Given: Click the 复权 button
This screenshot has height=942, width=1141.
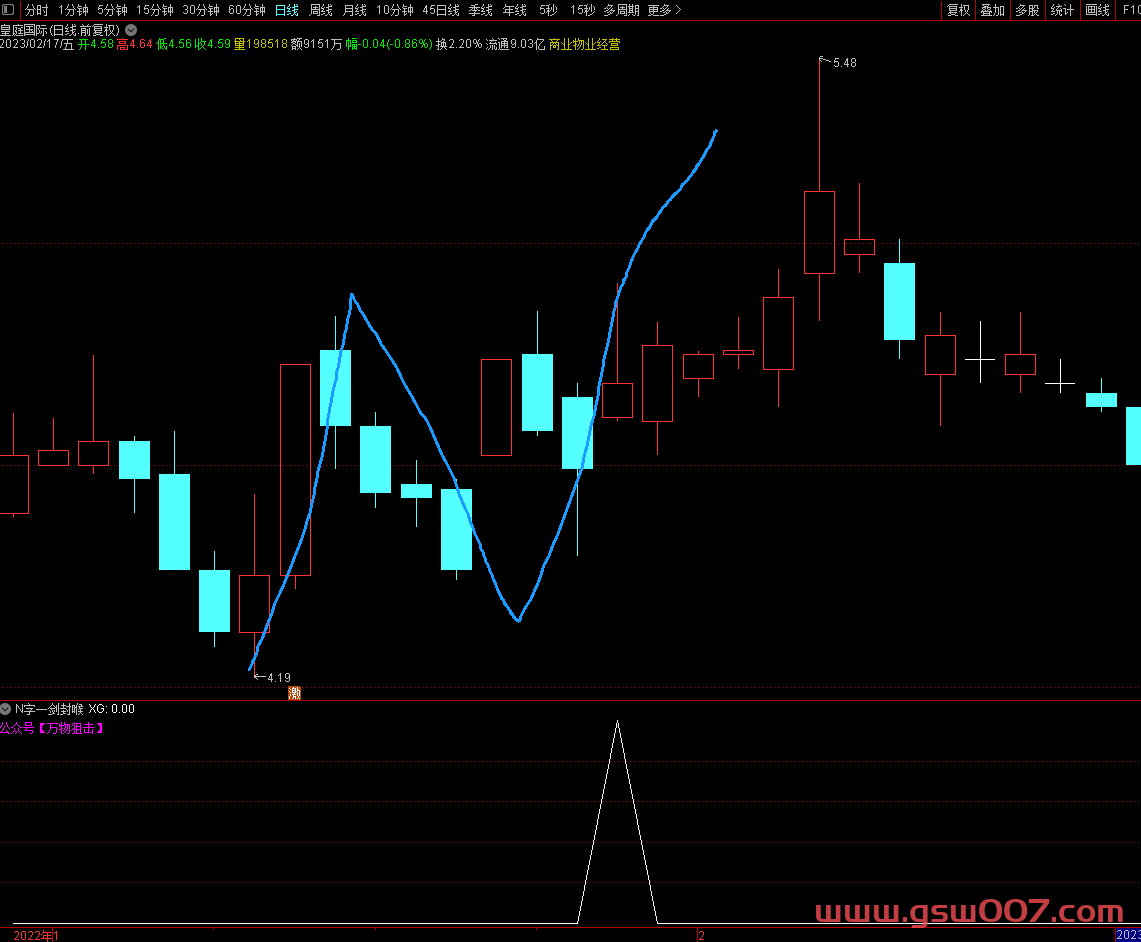Looking at the screenshot, I should pos(958,10).
